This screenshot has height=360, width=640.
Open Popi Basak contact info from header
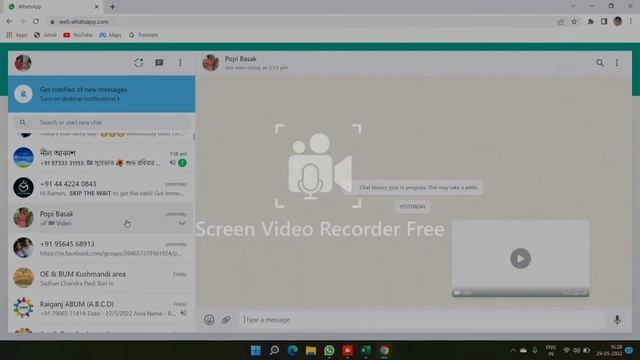click(241, 59)
